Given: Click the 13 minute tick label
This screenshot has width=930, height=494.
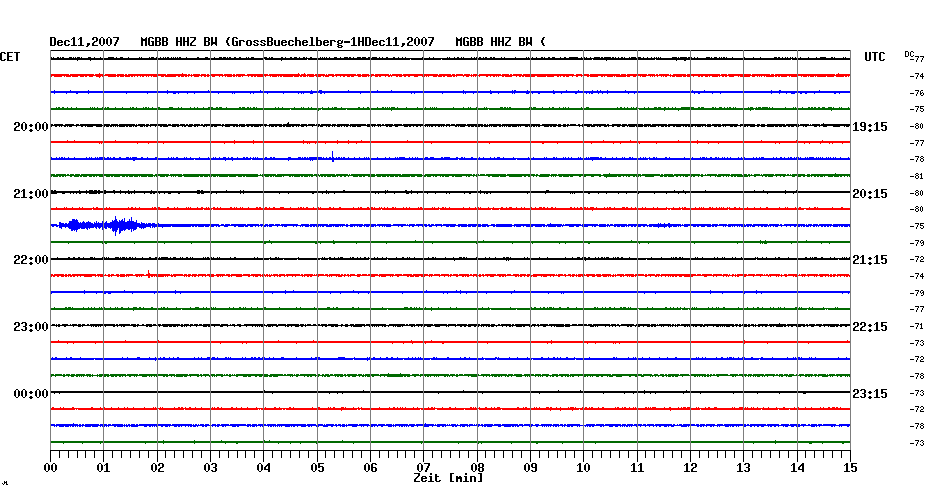Looking at the screenshot, I should click(x=744, y=467).
